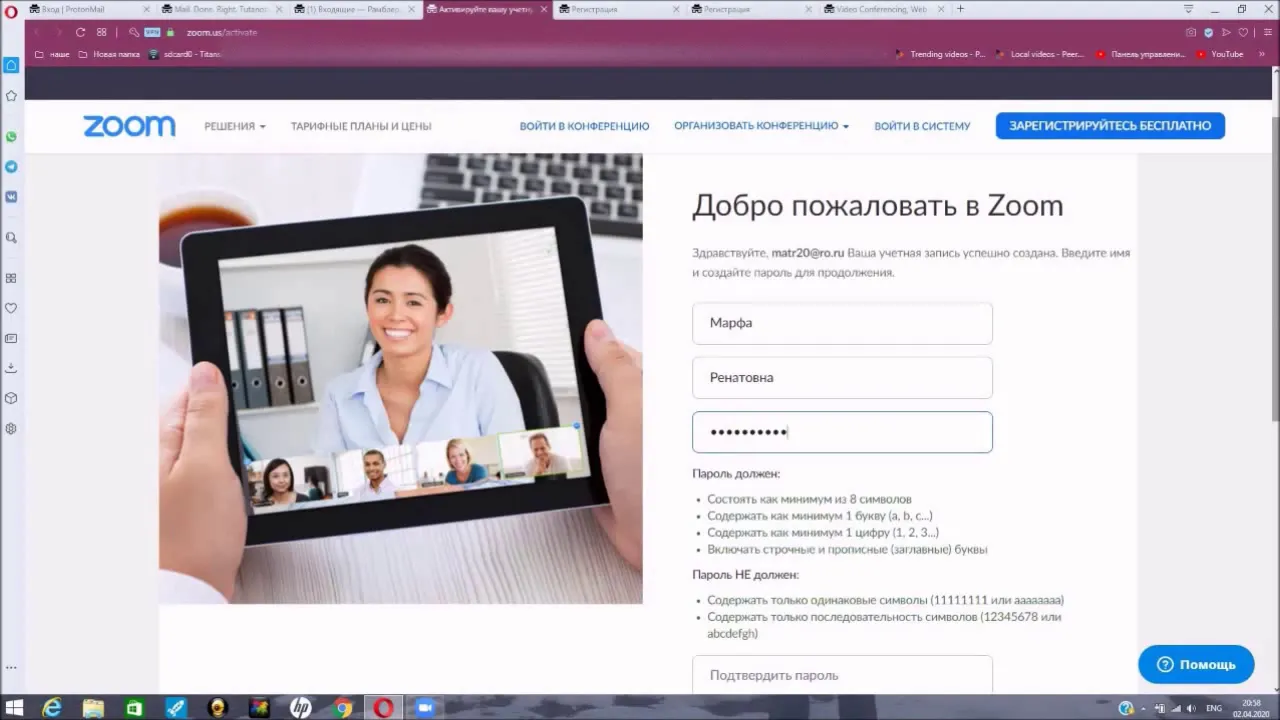The image size is (1280, 720).
Task: Click Зарегистрируйтесь бесплатно button
Action: (x=1110, y=126)
